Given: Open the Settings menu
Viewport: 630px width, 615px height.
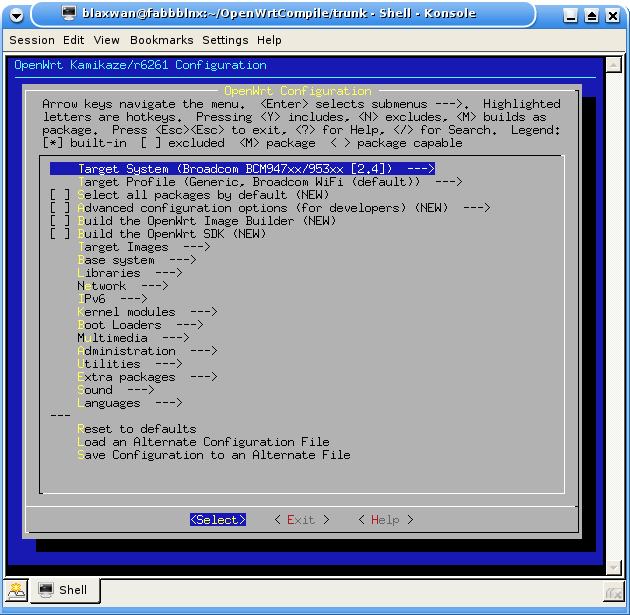Looking at the screenshot, I should pyautogui.click(x=225, y=40).
